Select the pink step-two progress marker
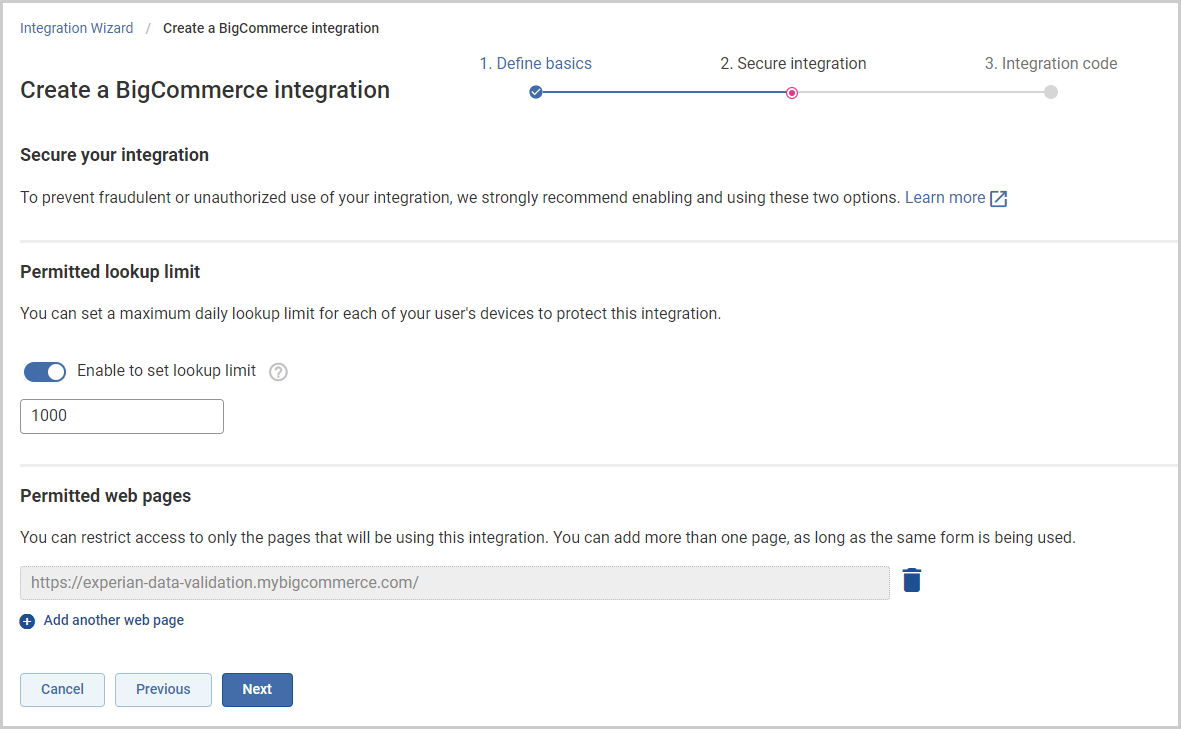 pyautogui.click(x=792, y=92)
